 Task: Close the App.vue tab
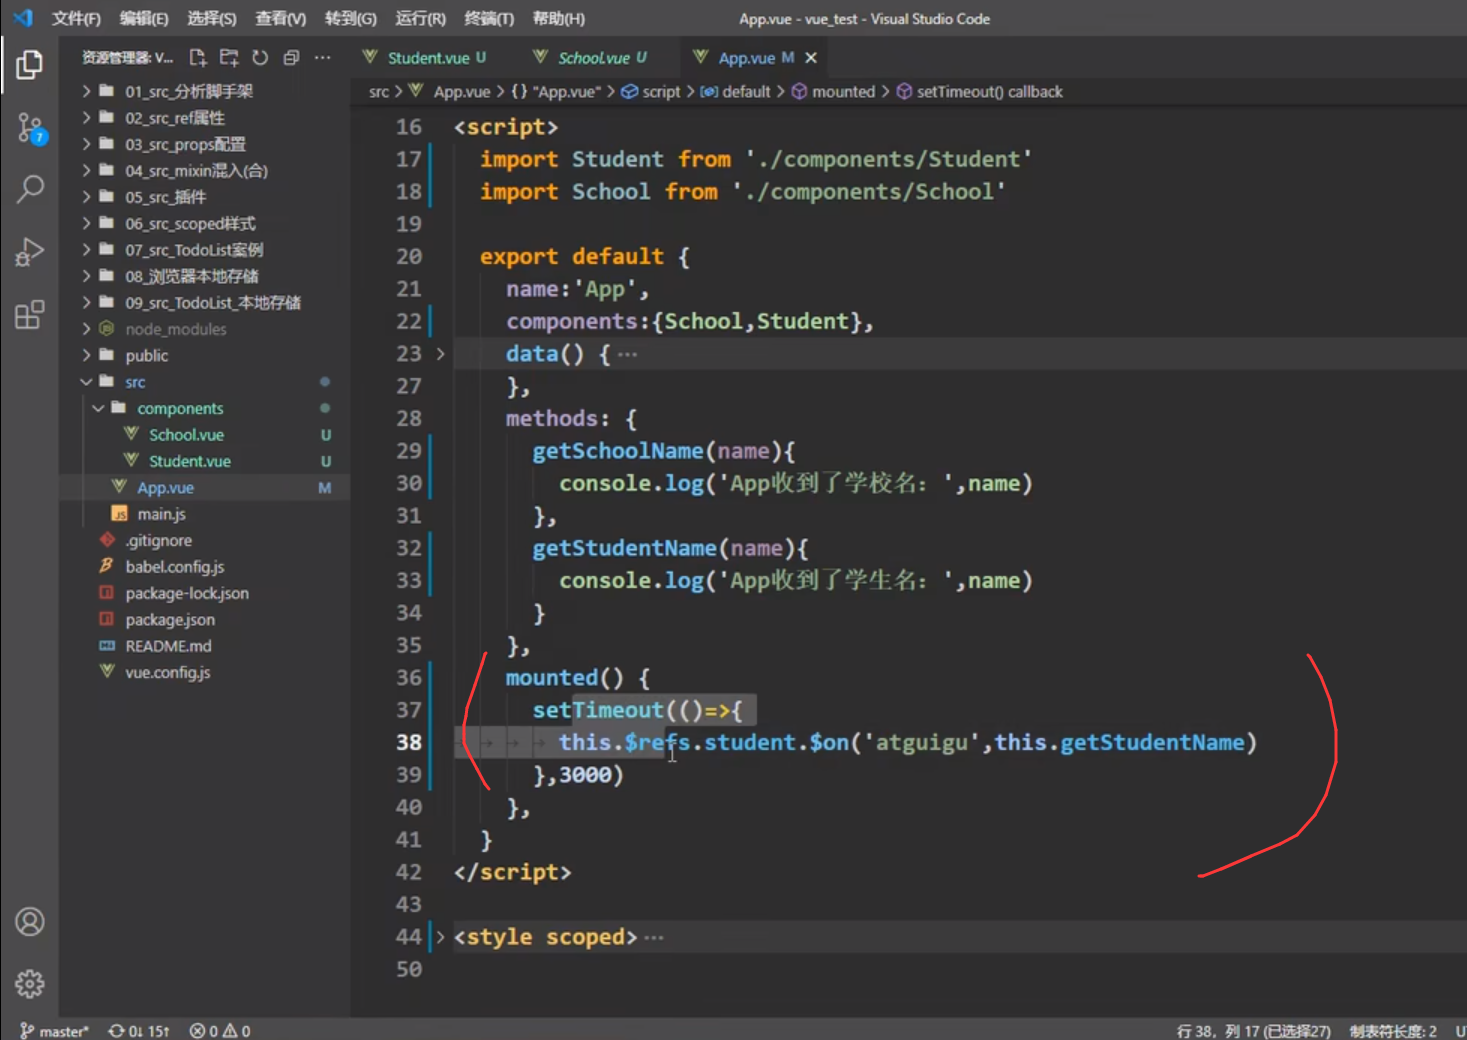pos(811,58)
